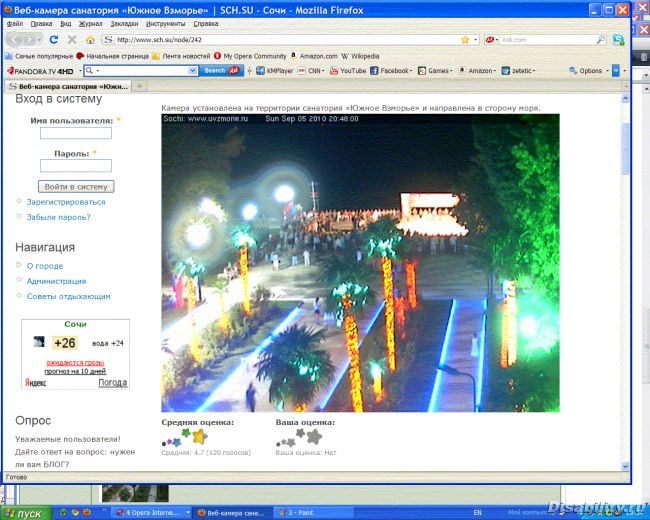Viewport: 650px width, 520px height.
Task: Open the Инструменты menu
Action: coord(165,22)
